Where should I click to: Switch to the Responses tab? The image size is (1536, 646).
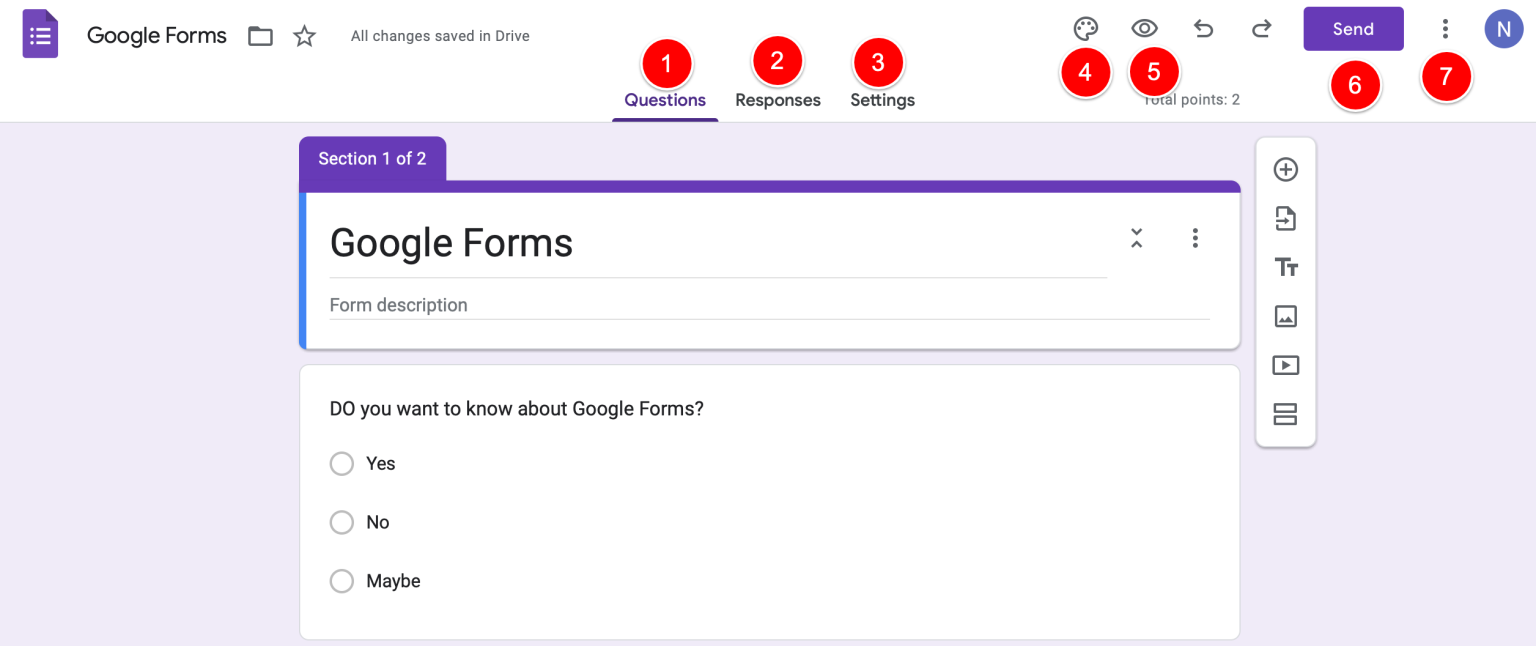pyautogui.click(x=778, y=100)
